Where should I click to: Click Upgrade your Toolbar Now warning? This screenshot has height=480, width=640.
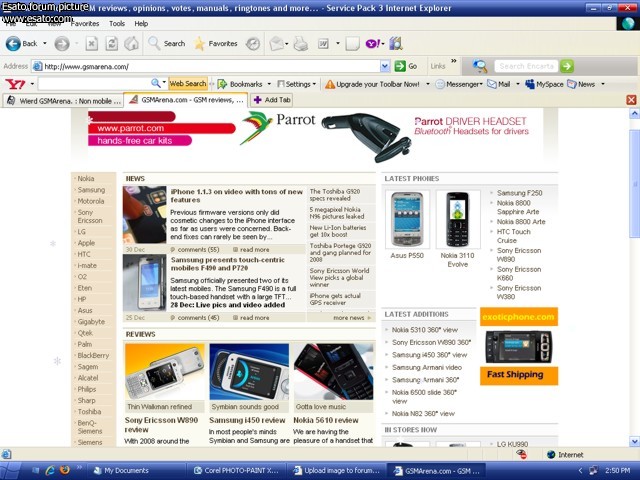(372, 84)
